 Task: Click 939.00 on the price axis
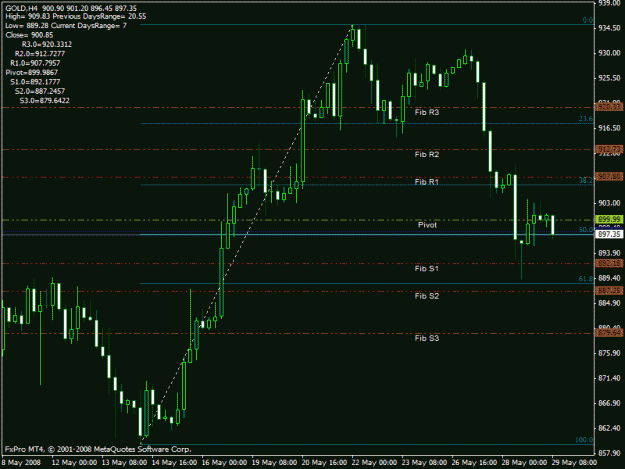[x=609, y=3]
